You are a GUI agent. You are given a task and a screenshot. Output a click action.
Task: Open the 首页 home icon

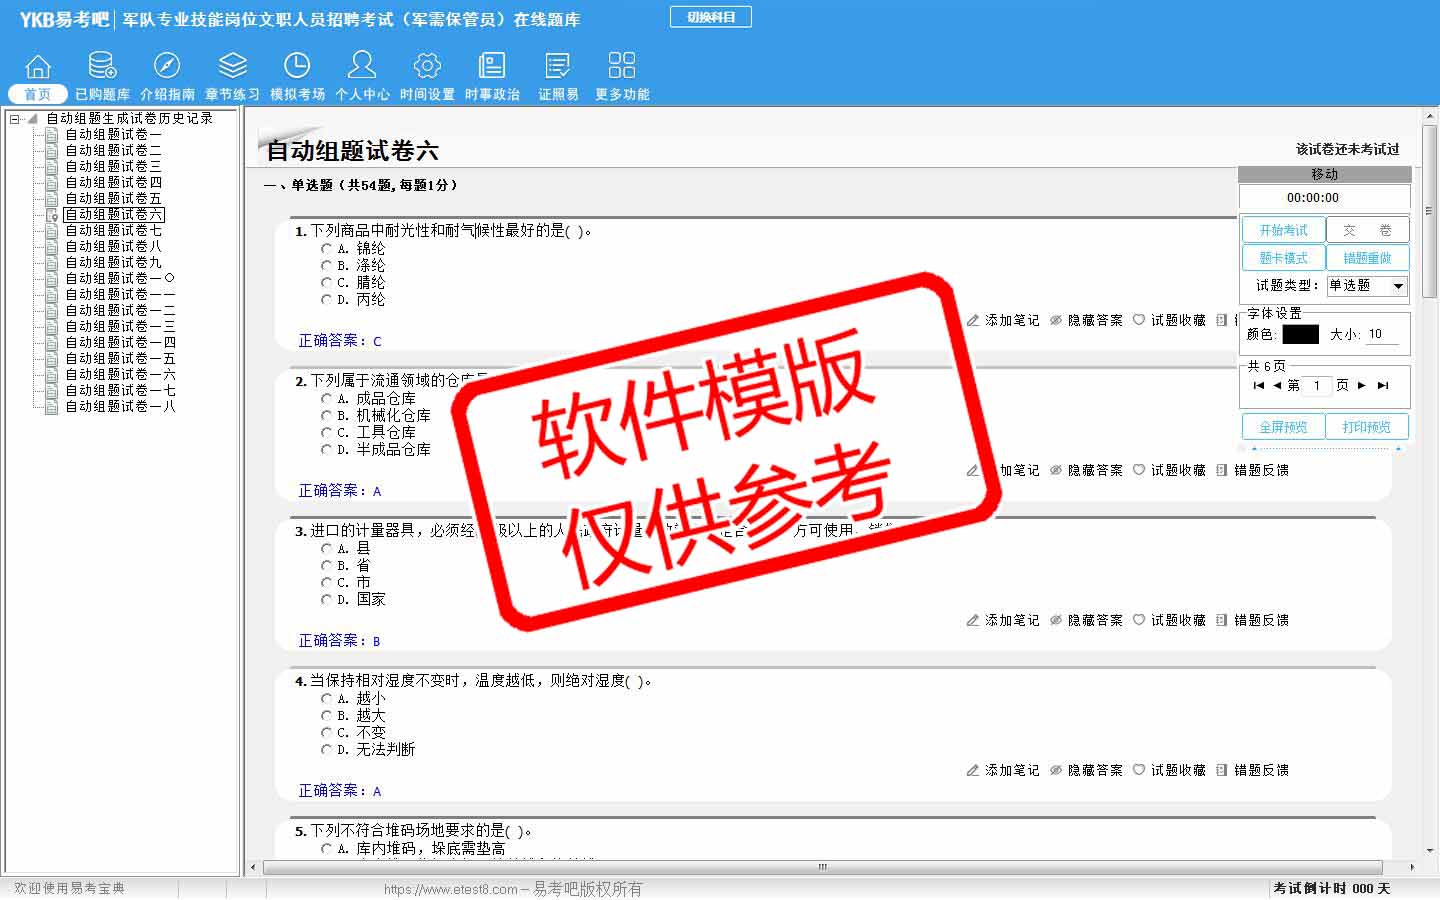click(38, 66)
